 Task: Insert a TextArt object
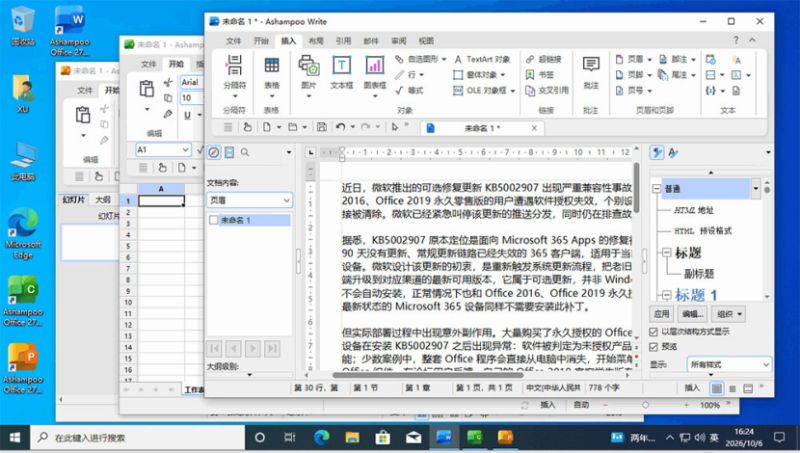482,59
